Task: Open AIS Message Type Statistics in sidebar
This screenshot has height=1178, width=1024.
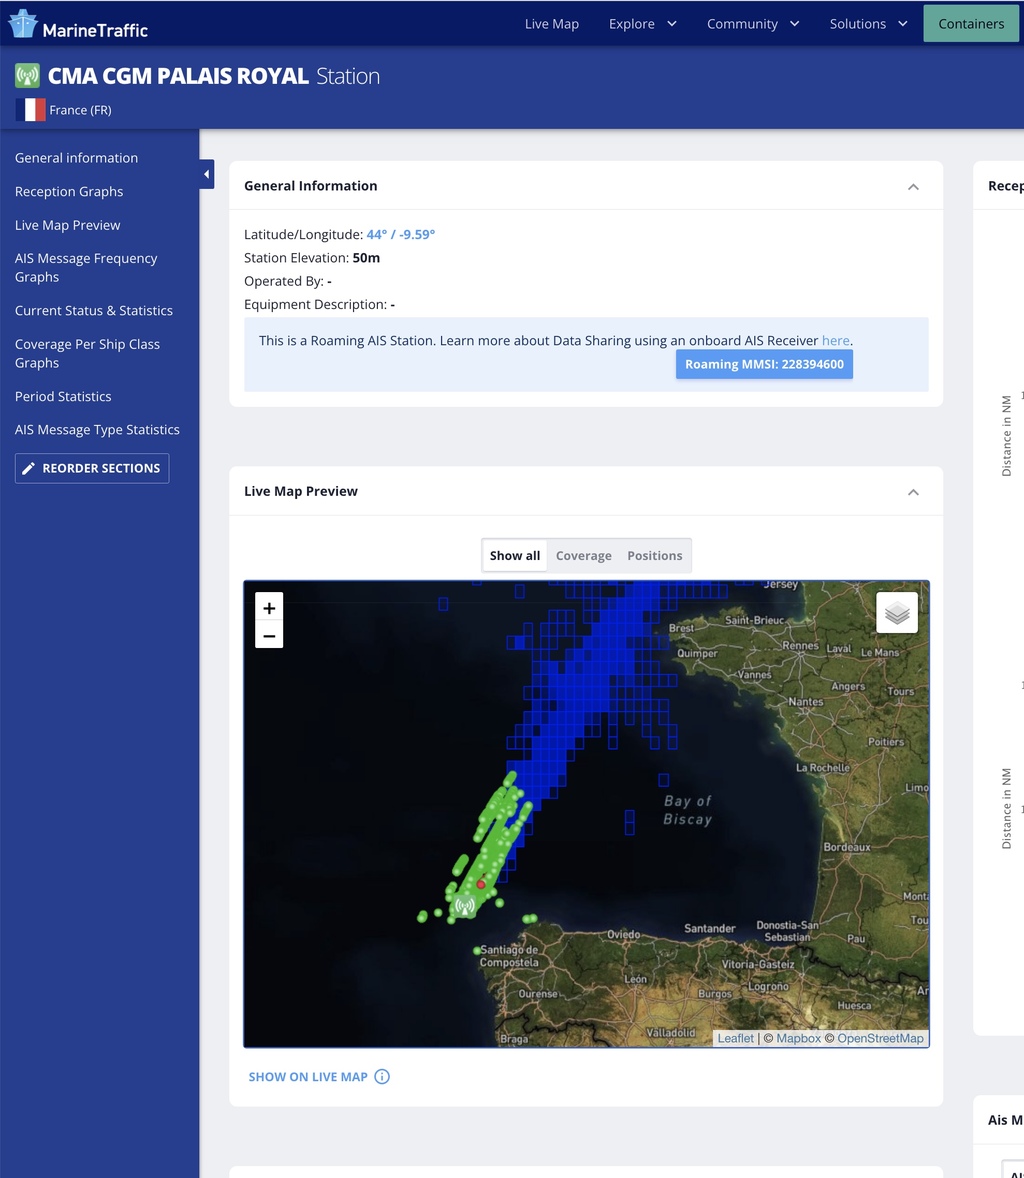Action: click(98, 430)
